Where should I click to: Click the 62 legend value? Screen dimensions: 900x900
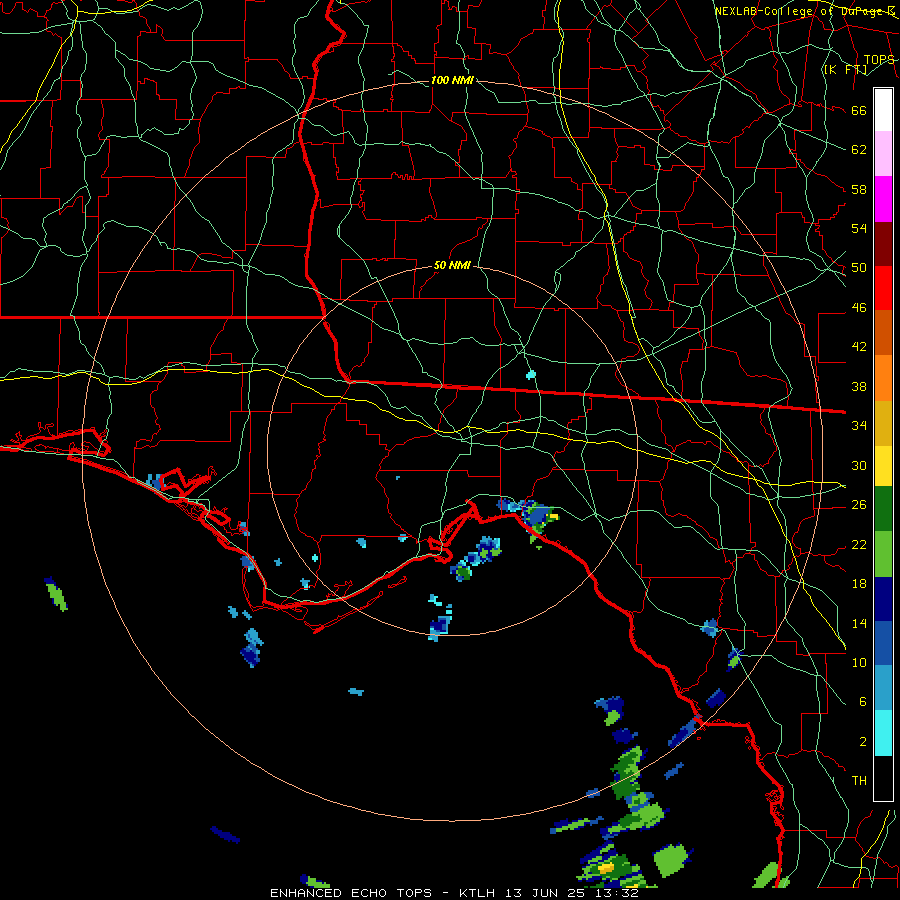[x=859, y=150]
